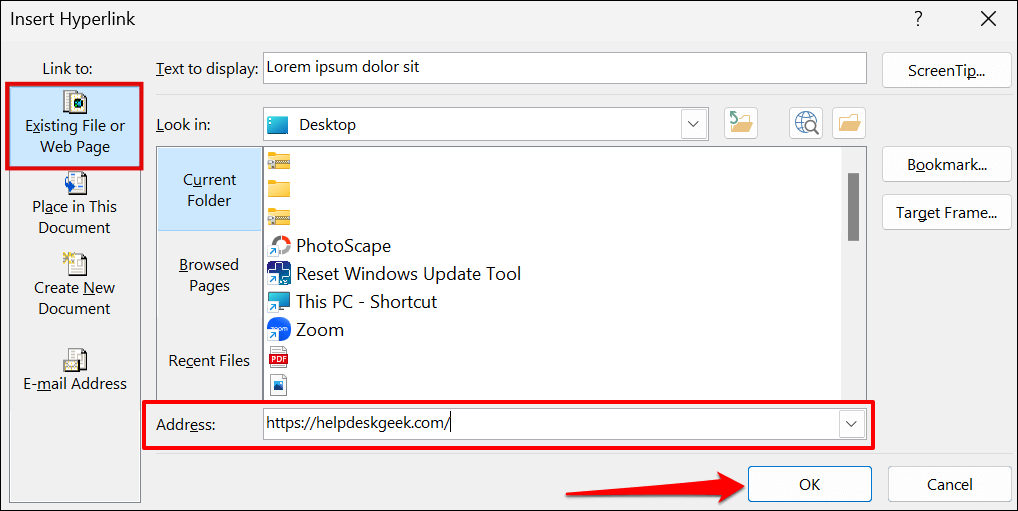The width and height of the screenshot is (1018, 511).
Task: Cancel the Insert Hyperlink dialog
Action: pos(950,484)
